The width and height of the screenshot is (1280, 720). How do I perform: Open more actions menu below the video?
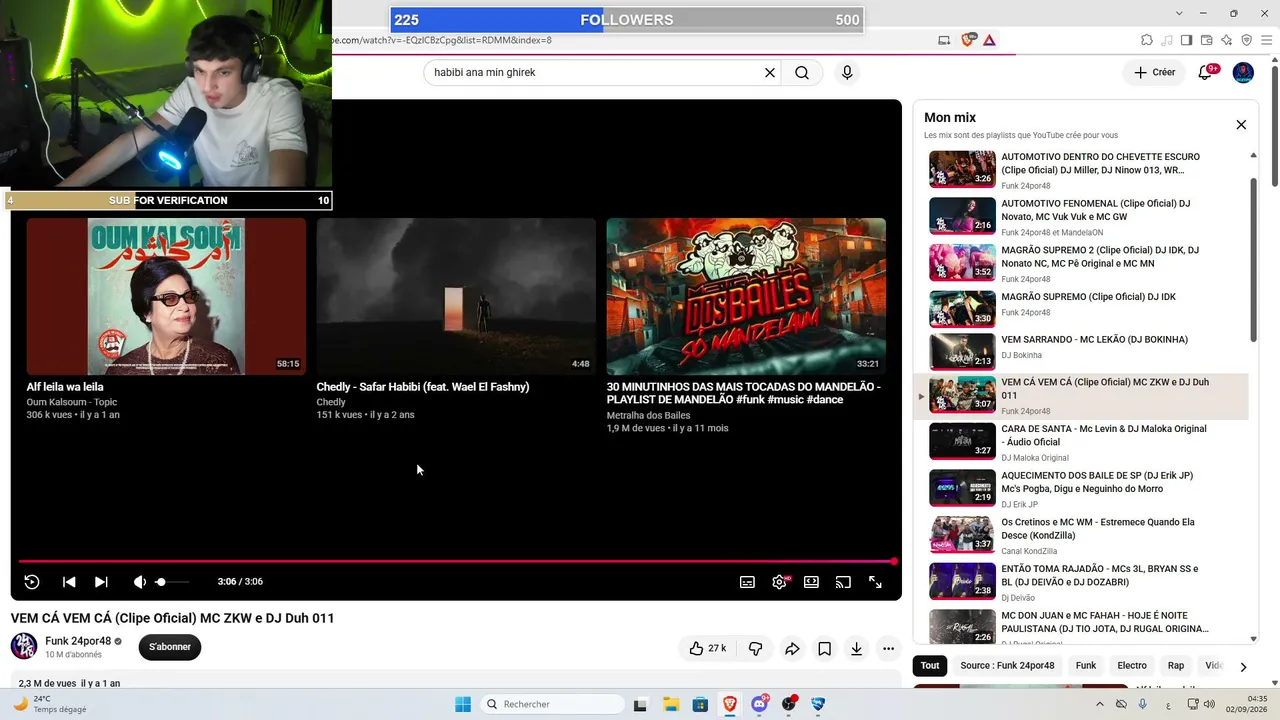(888, 649)
